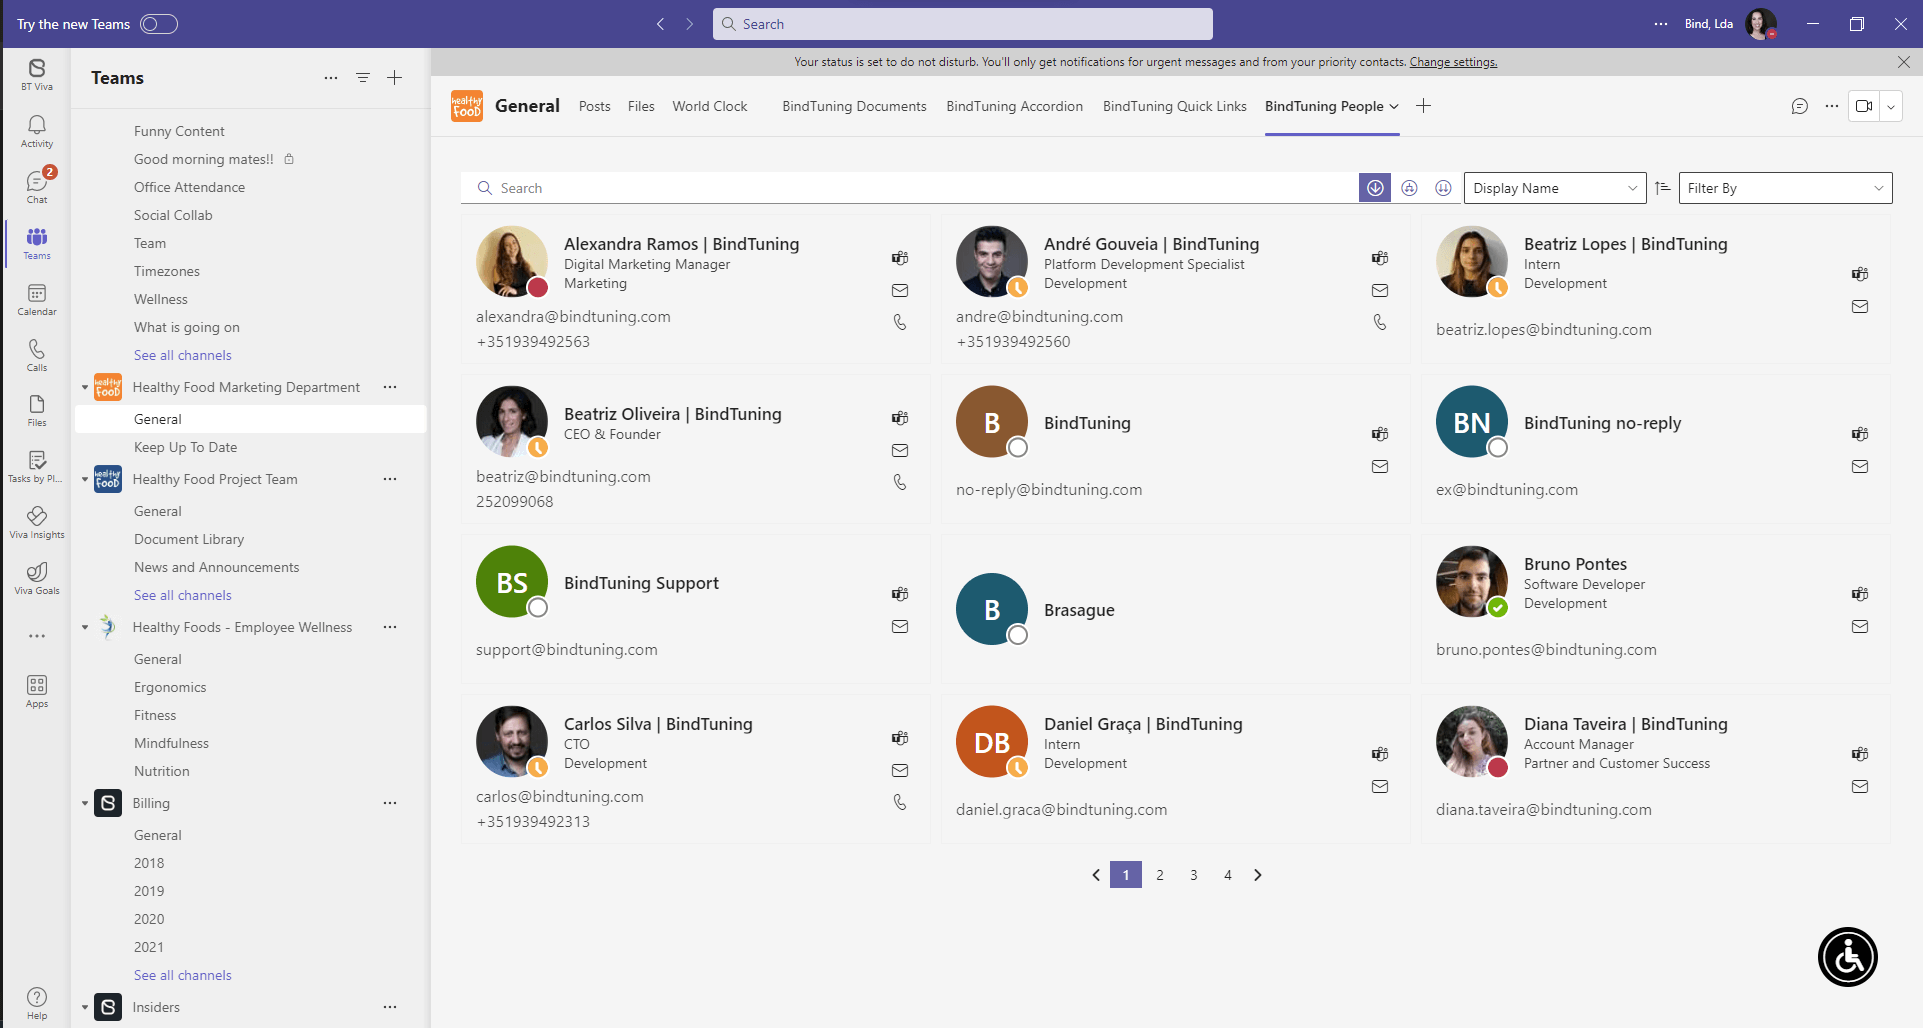Open BT Viva app in sidebar
Viewport: 1923px width, 1028px height.
(x=37, y=74)
